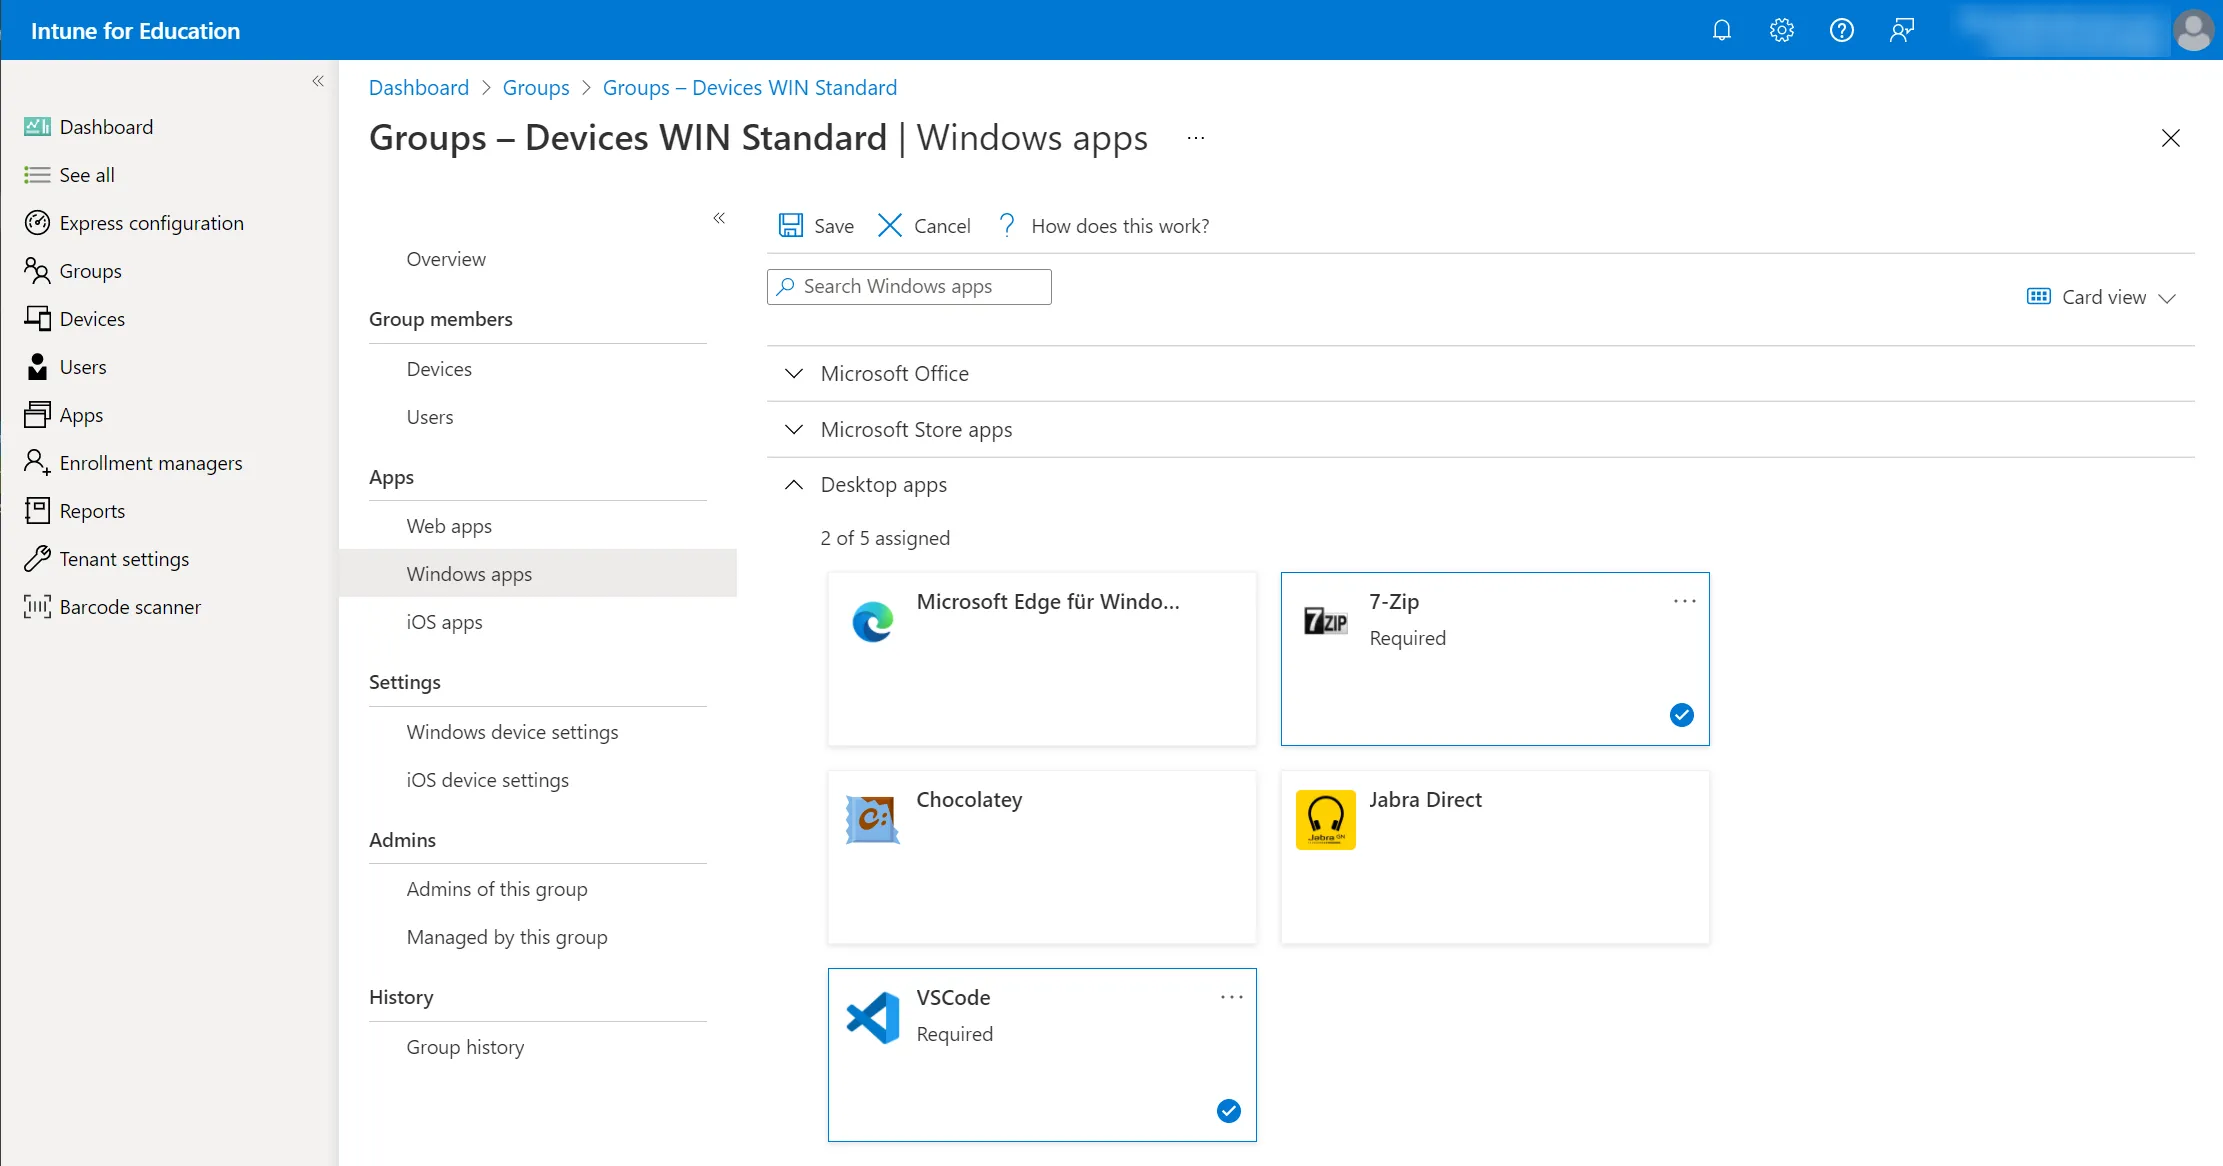Expand the Microsoft Store apps section

(x=794, y=429)
